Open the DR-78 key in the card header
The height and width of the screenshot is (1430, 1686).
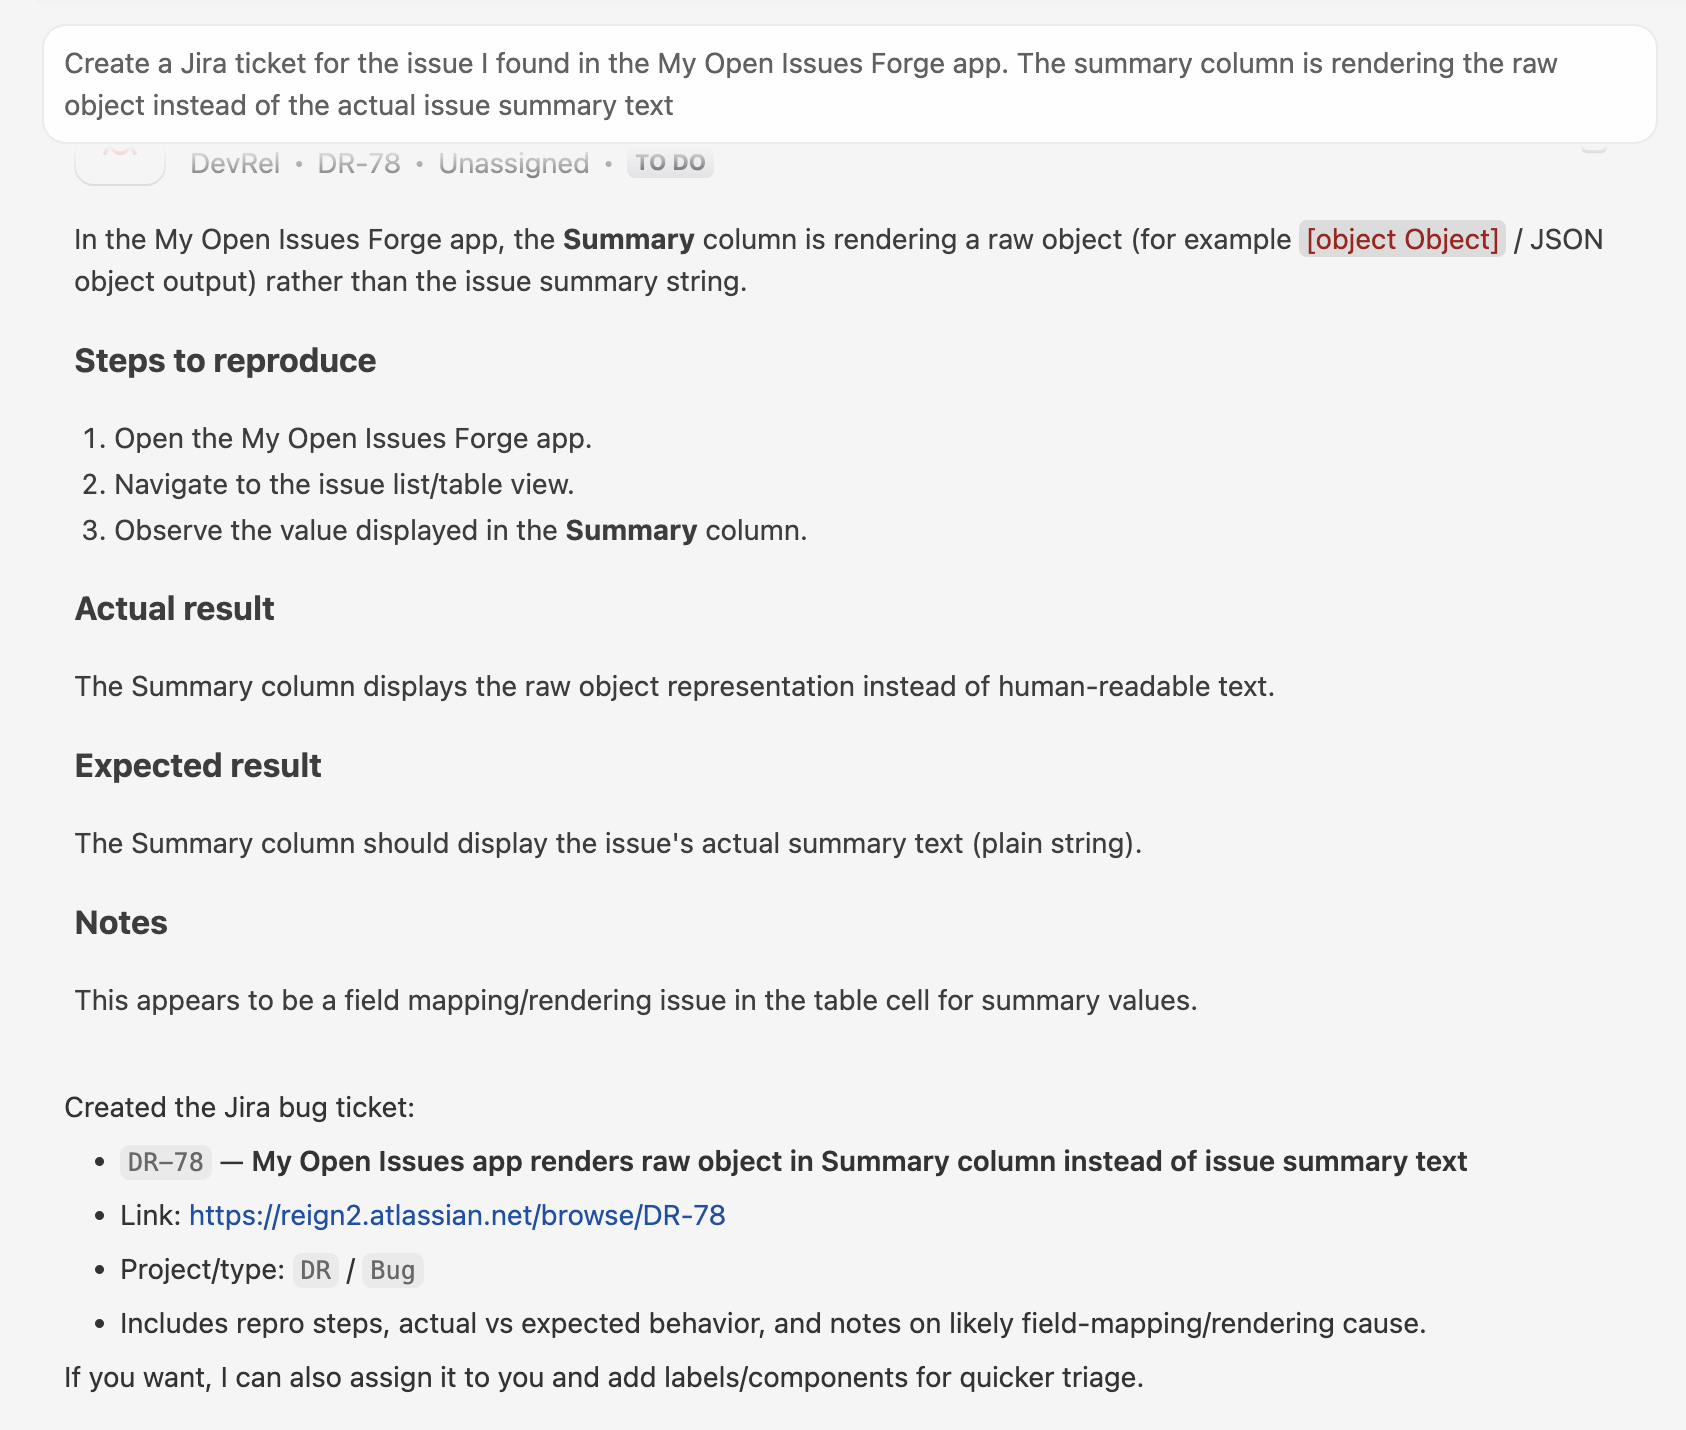click(359, 163)
